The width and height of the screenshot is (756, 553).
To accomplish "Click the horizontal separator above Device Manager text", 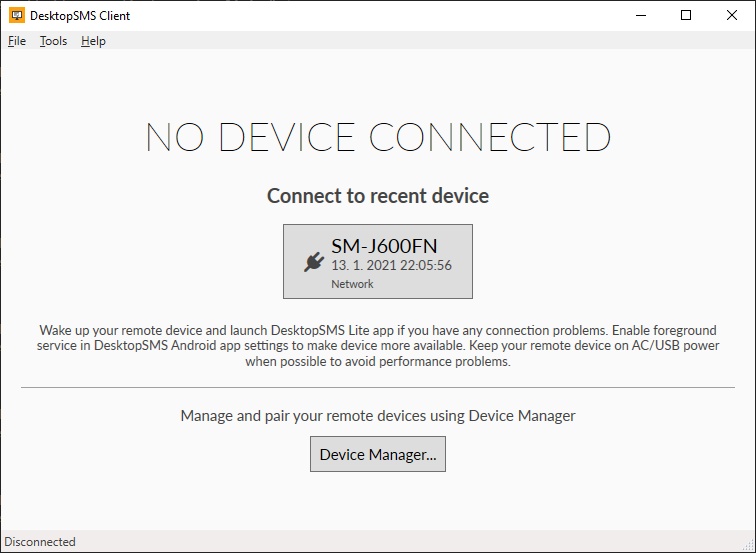I will point(378,387).
